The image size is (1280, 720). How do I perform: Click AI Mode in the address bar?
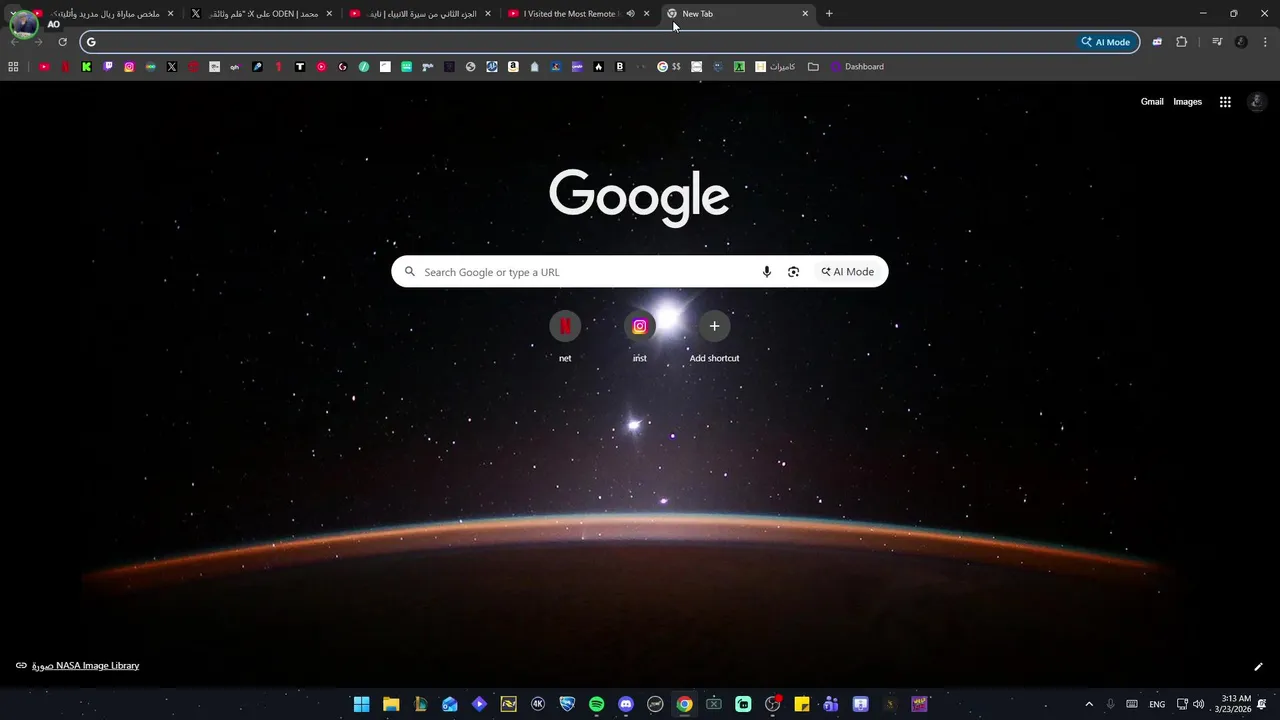click(1105, 42)
